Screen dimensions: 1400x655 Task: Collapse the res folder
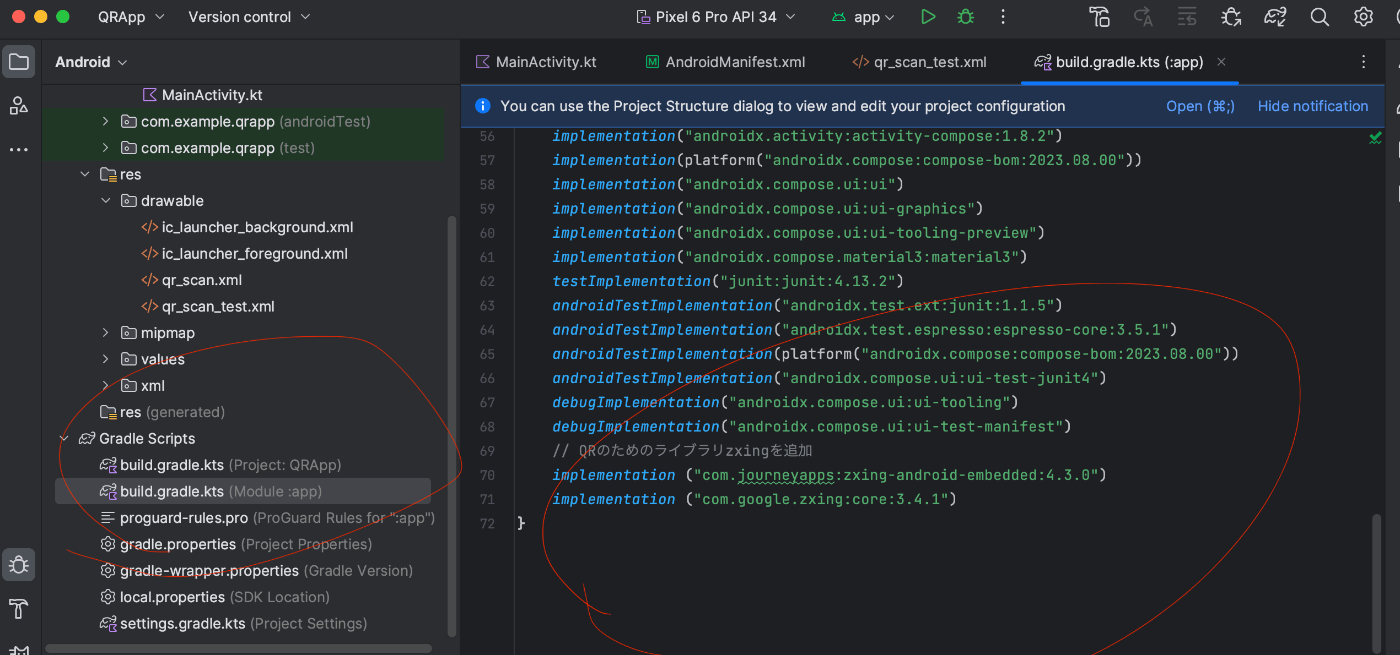tap(85, 174)
